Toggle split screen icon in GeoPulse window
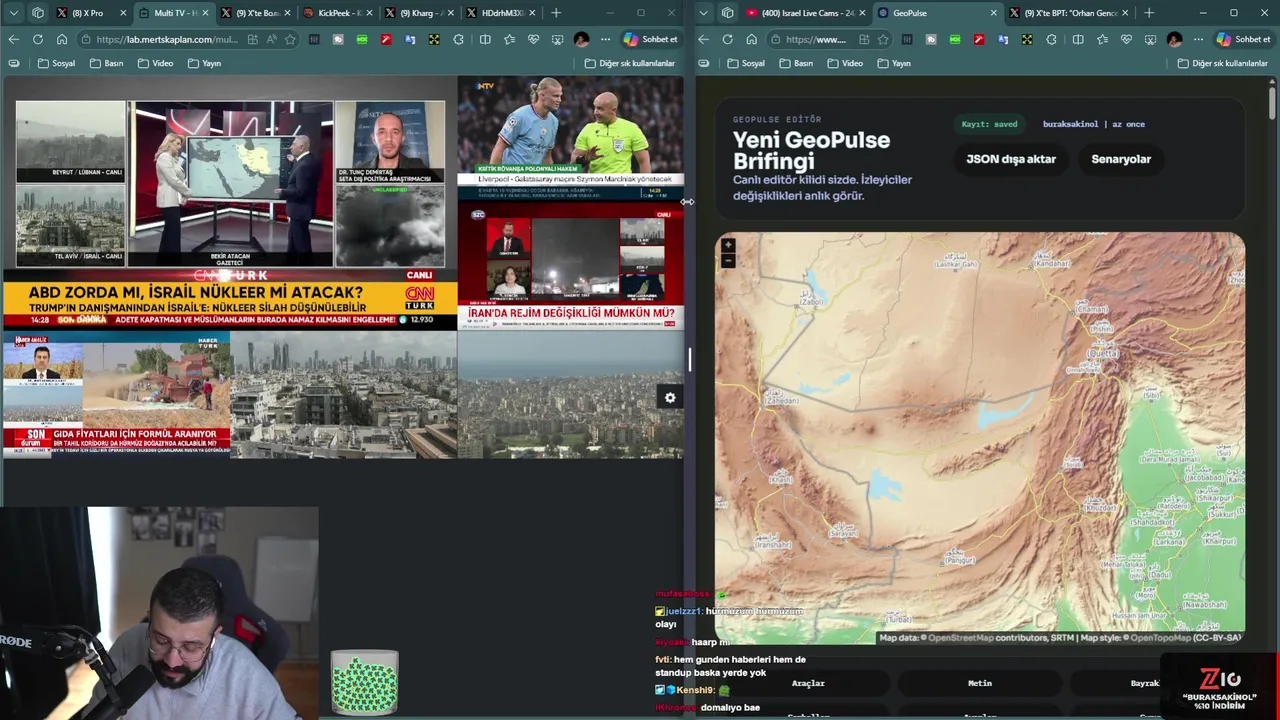Image resolution: width=1280 pixels, height=720 pixels. [x=1078, y=39]
